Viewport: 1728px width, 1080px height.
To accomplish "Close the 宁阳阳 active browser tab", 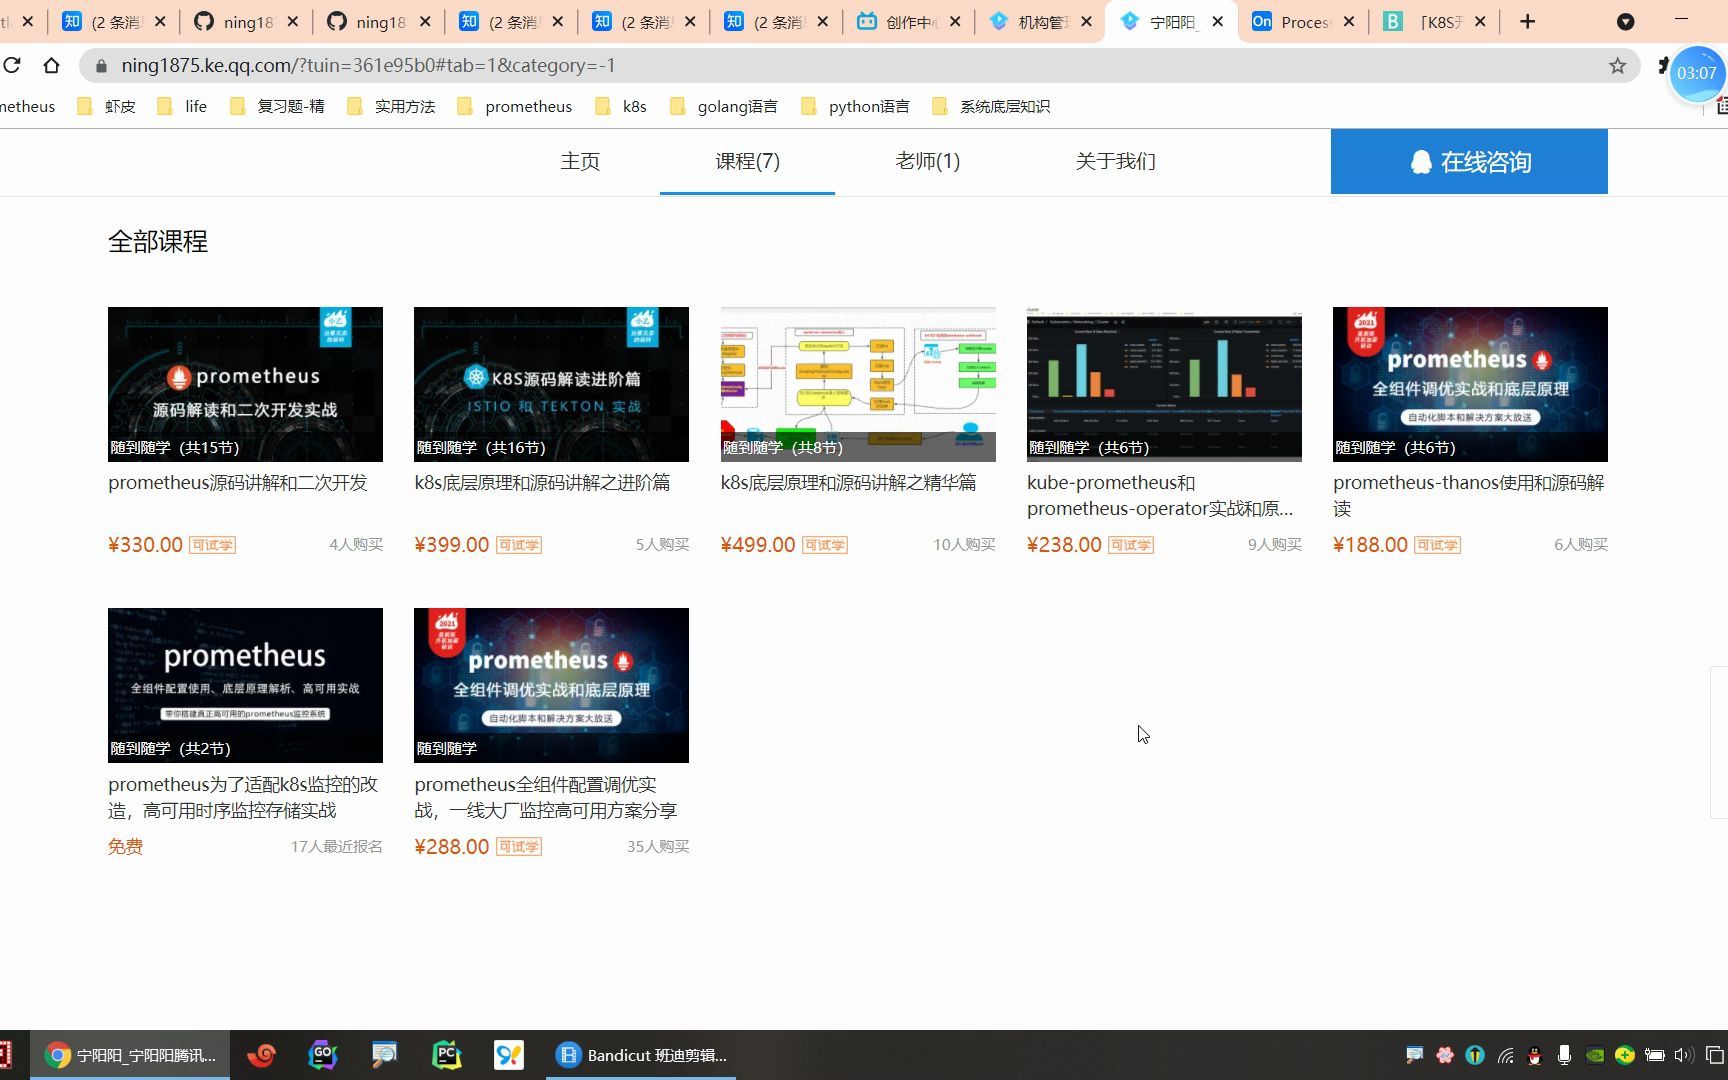I will (x=1217, y=22).
